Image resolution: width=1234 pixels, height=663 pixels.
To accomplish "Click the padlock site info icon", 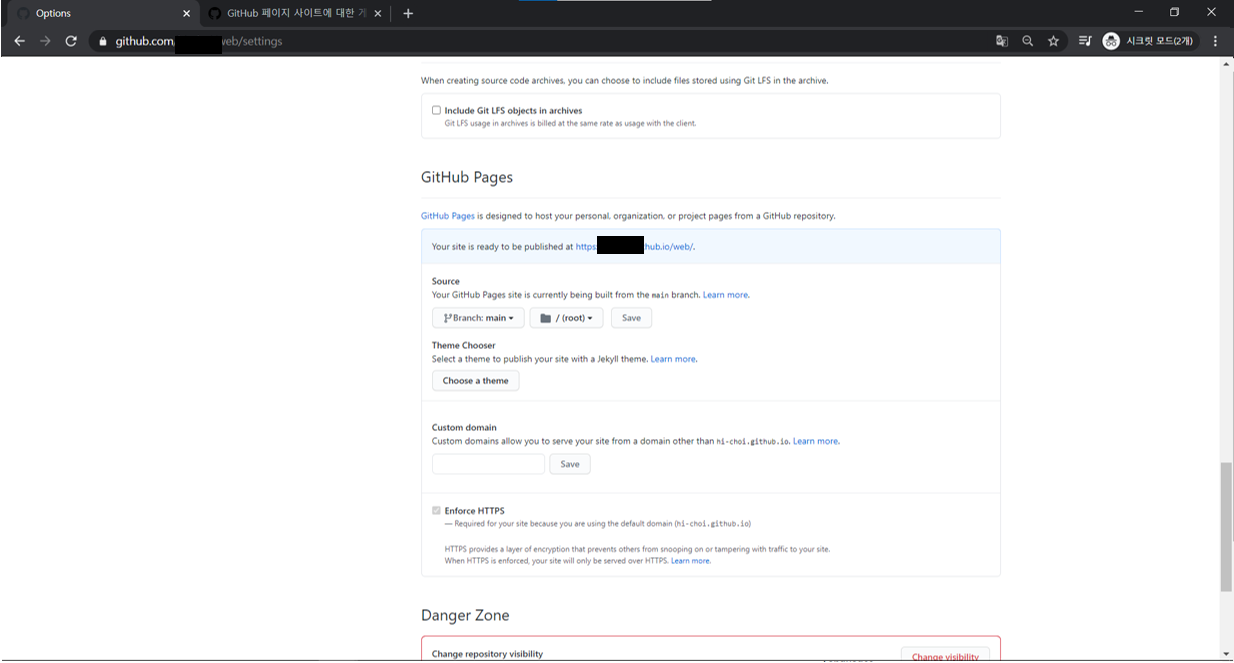I will tap(102, 41).
